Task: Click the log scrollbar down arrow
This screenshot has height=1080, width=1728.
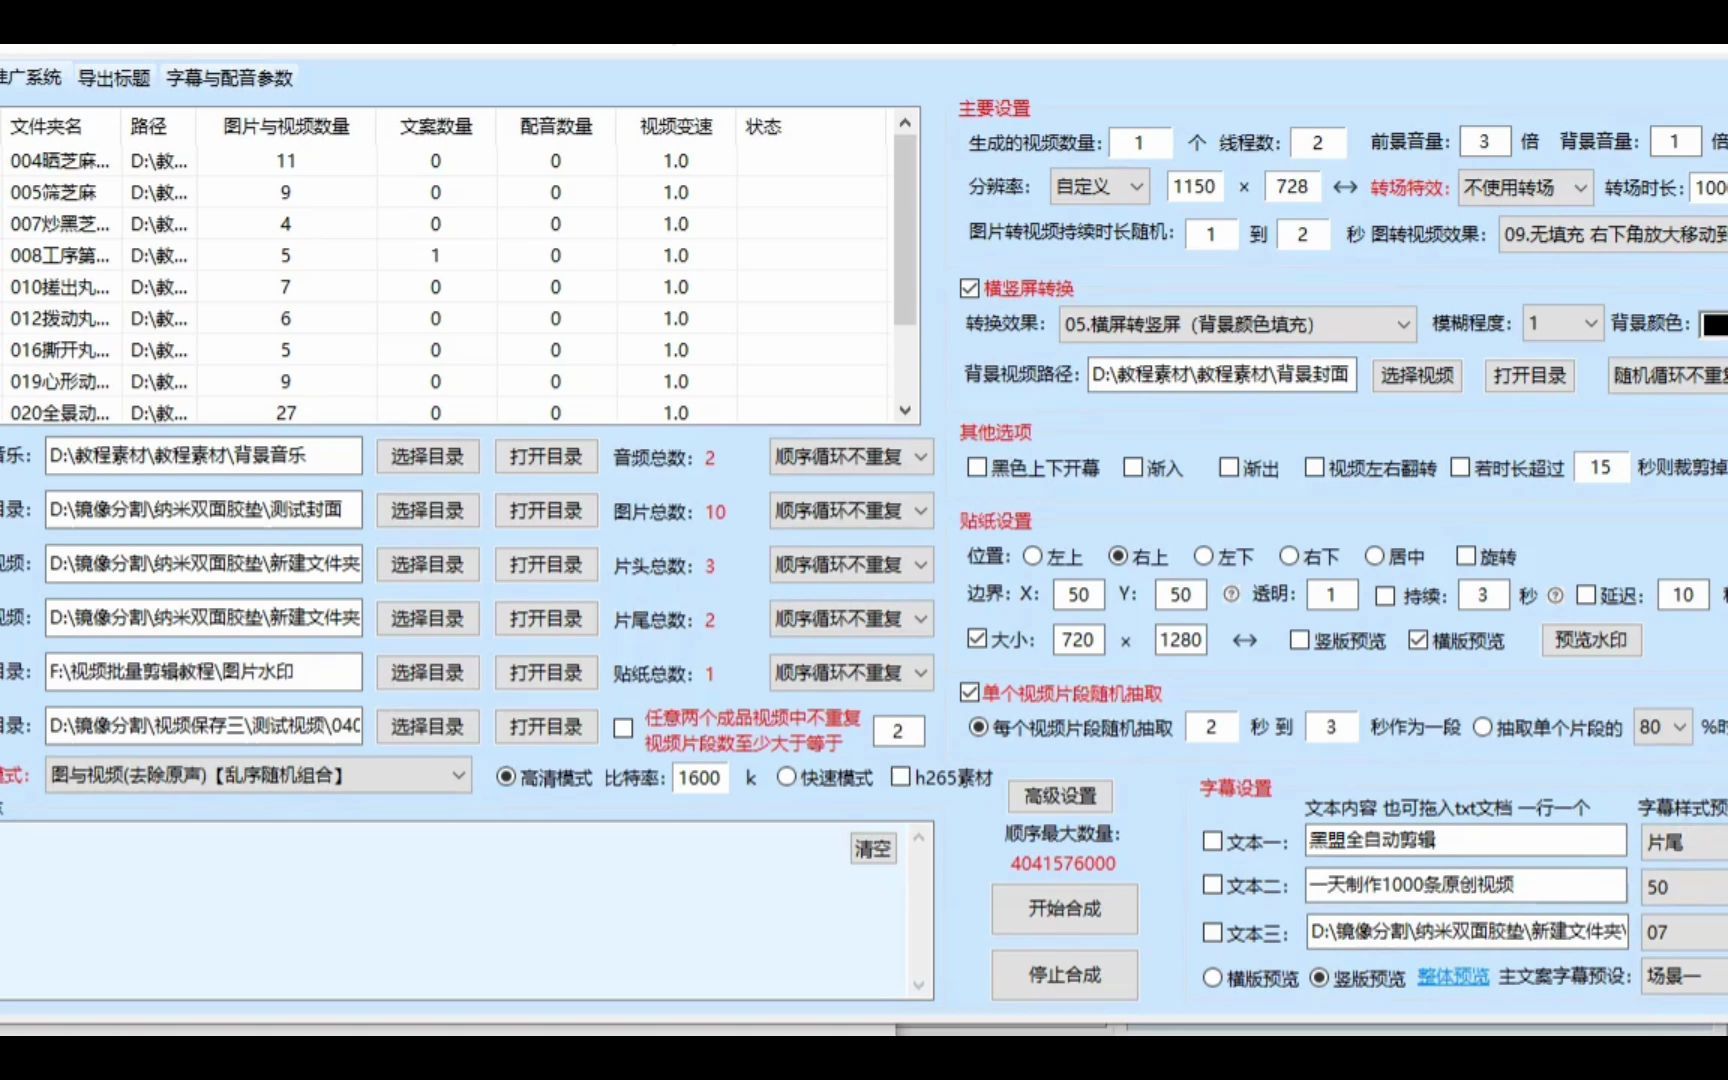Action: (919, 984)
